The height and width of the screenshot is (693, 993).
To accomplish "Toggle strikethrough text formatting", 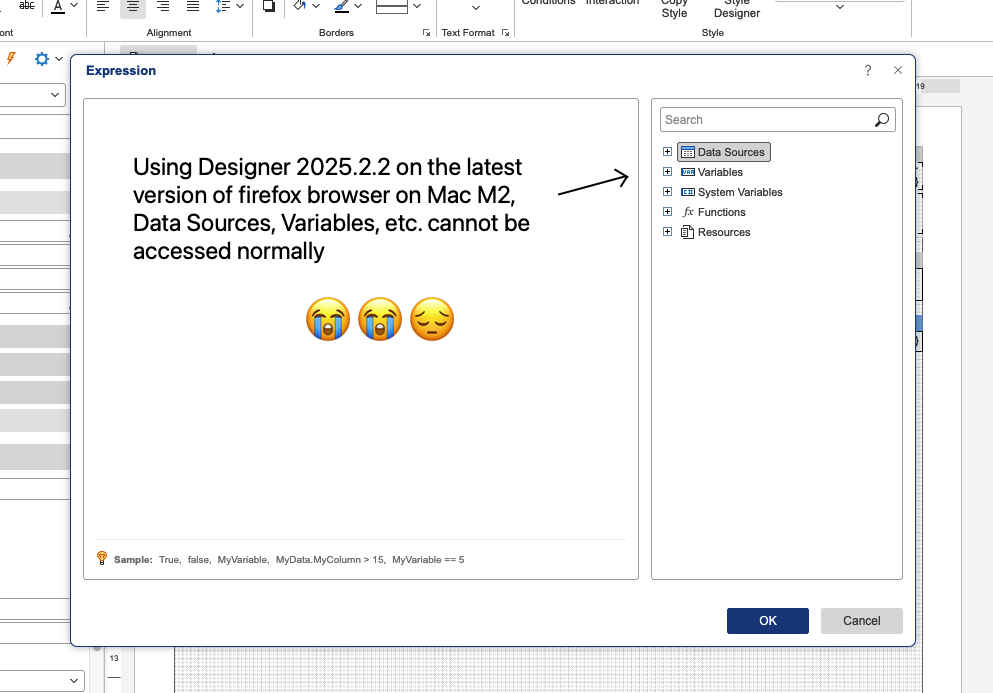I will pyautogui.click(x=27, y=6).
